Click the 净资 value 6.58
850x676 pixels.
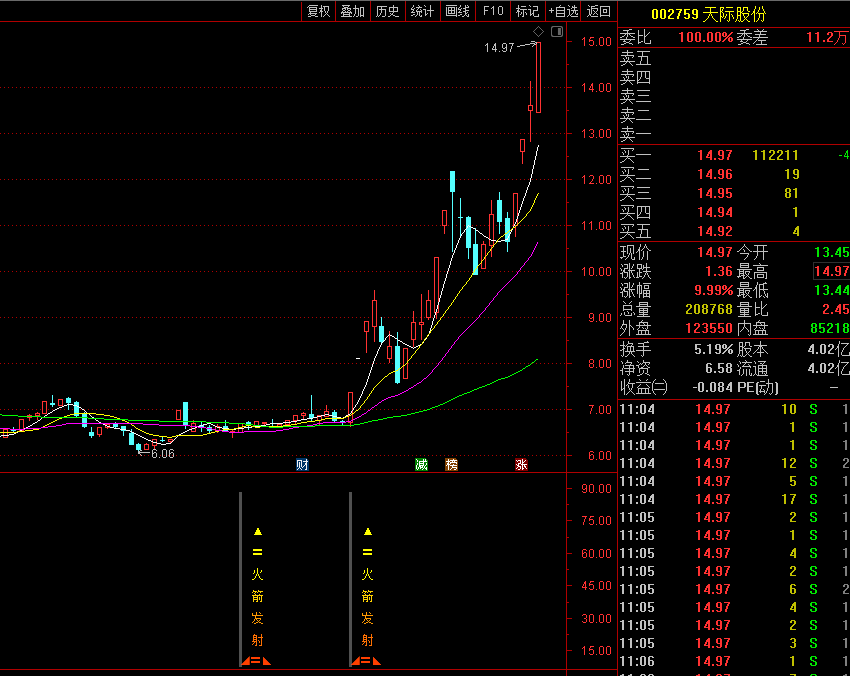click(x=719, y=369)
